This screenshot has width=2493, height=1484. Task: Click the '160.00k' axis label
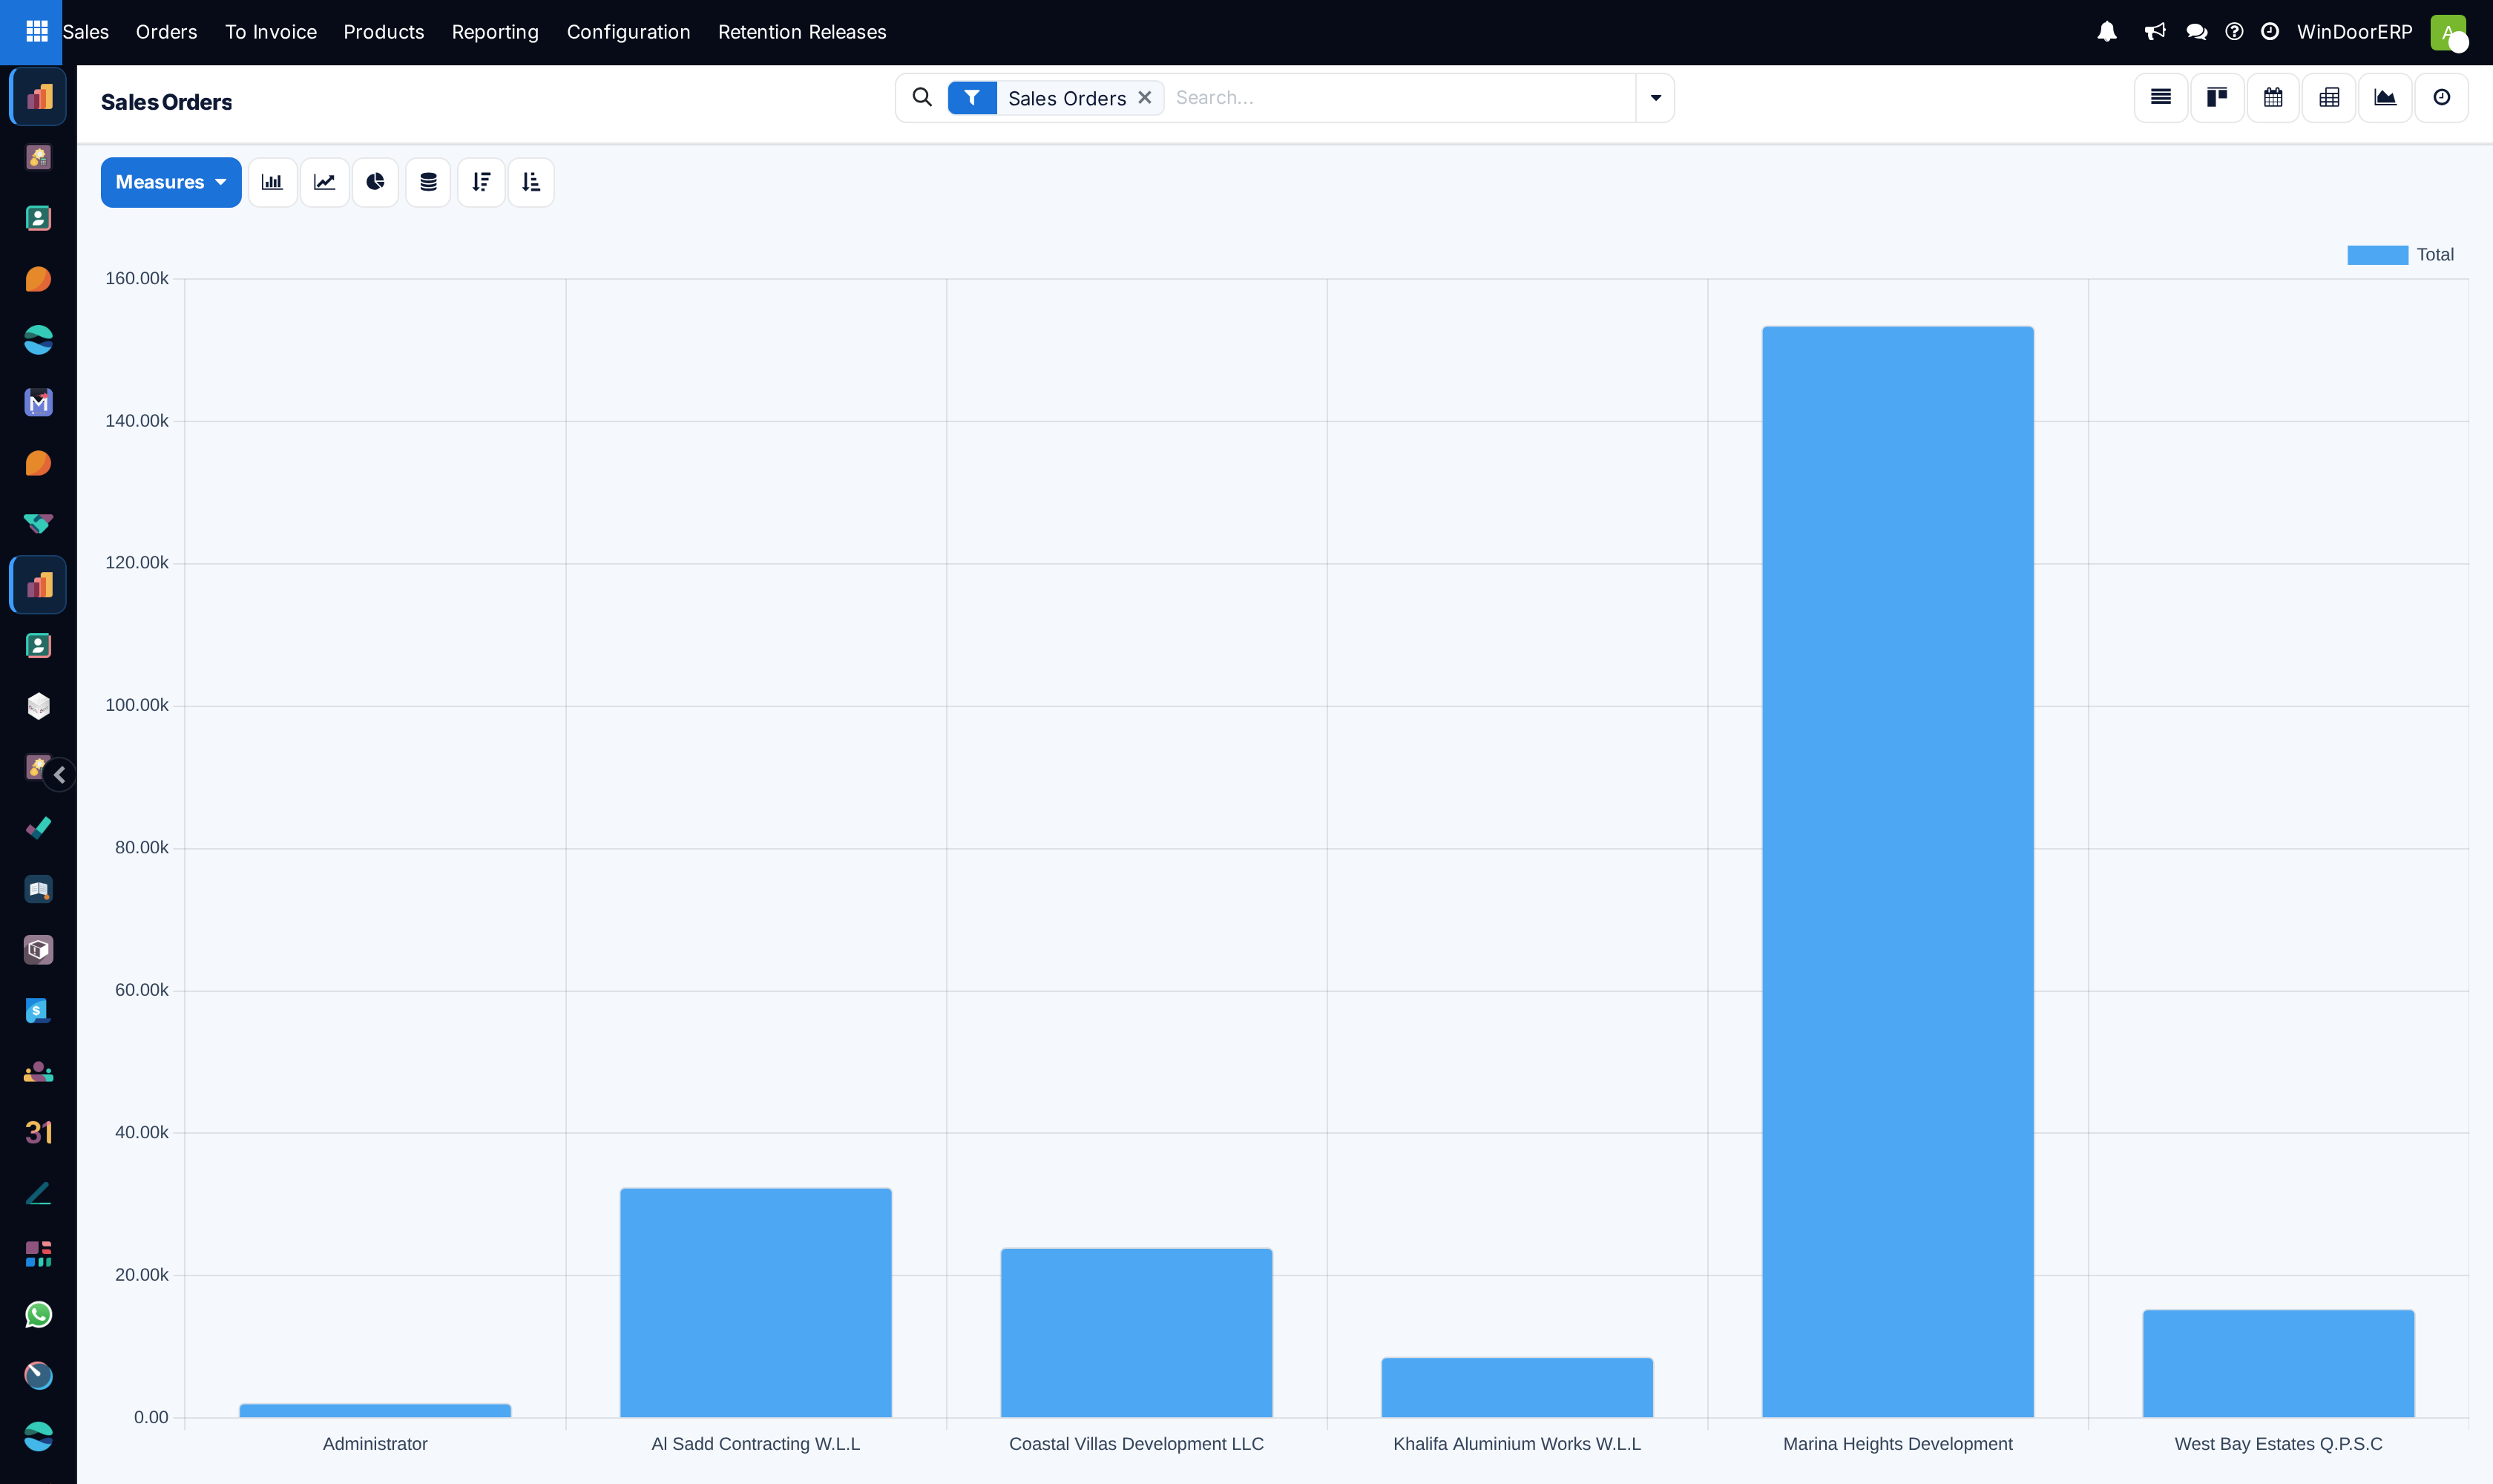pos(137,278)
